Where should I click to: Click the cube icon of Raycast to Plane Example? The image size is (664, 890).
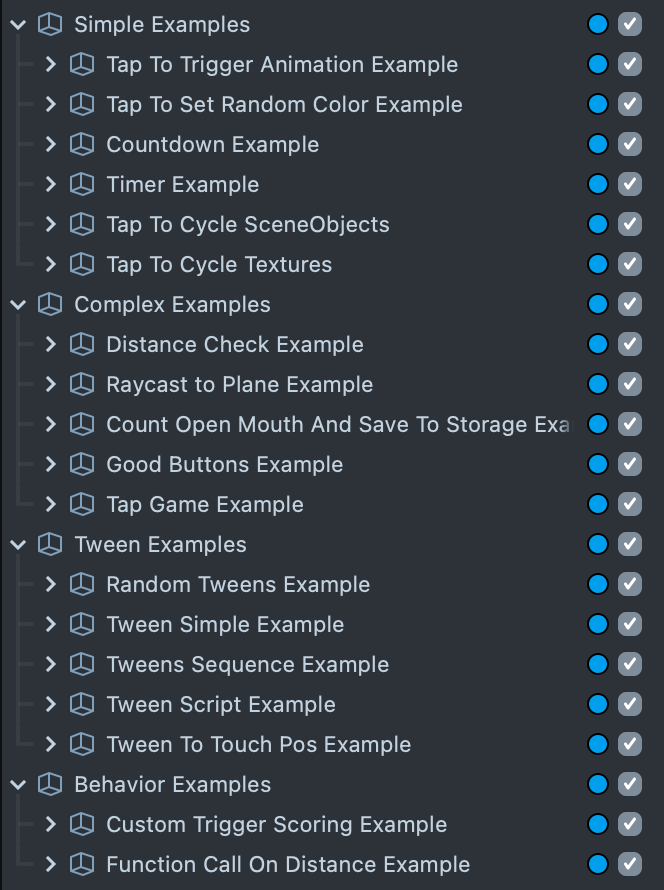click(x=81, y=384)
